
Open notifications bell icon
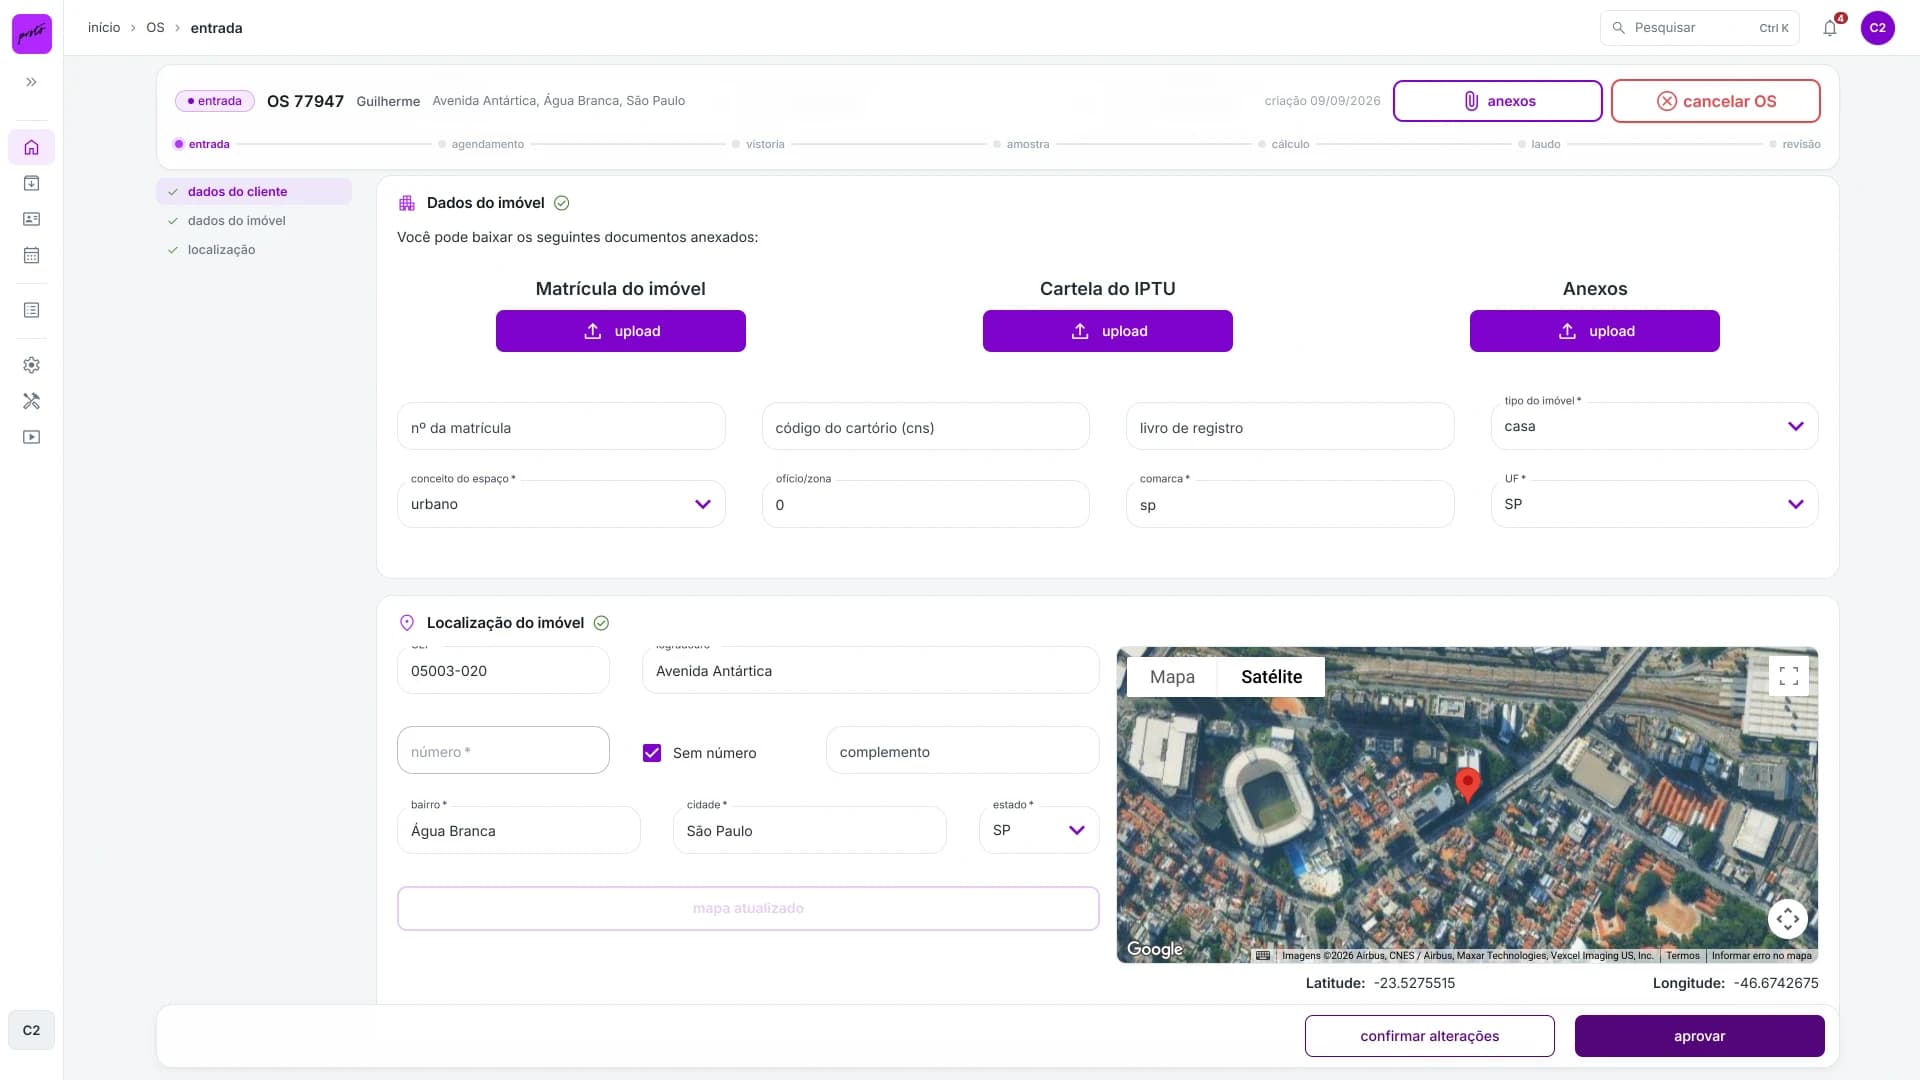click(1830, 28)
